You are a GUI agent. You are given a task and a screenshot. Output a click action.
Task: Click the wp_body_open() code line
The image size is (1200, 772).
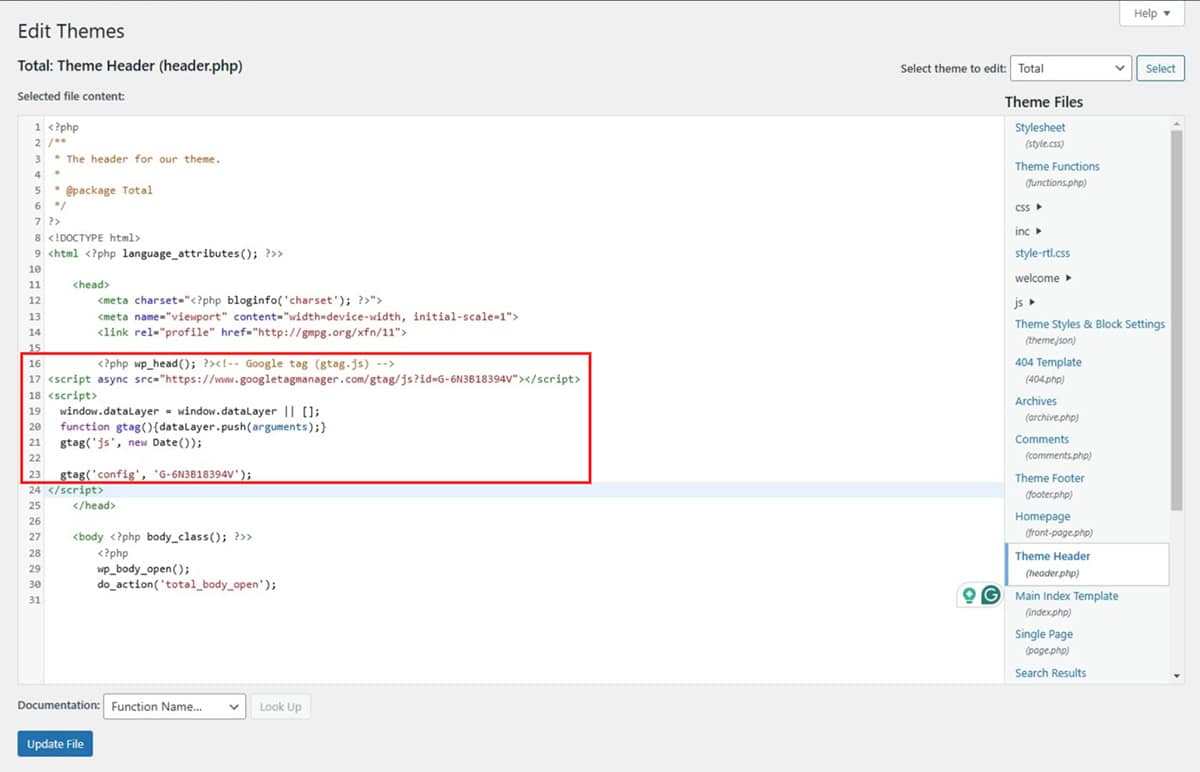click(143, 568)
